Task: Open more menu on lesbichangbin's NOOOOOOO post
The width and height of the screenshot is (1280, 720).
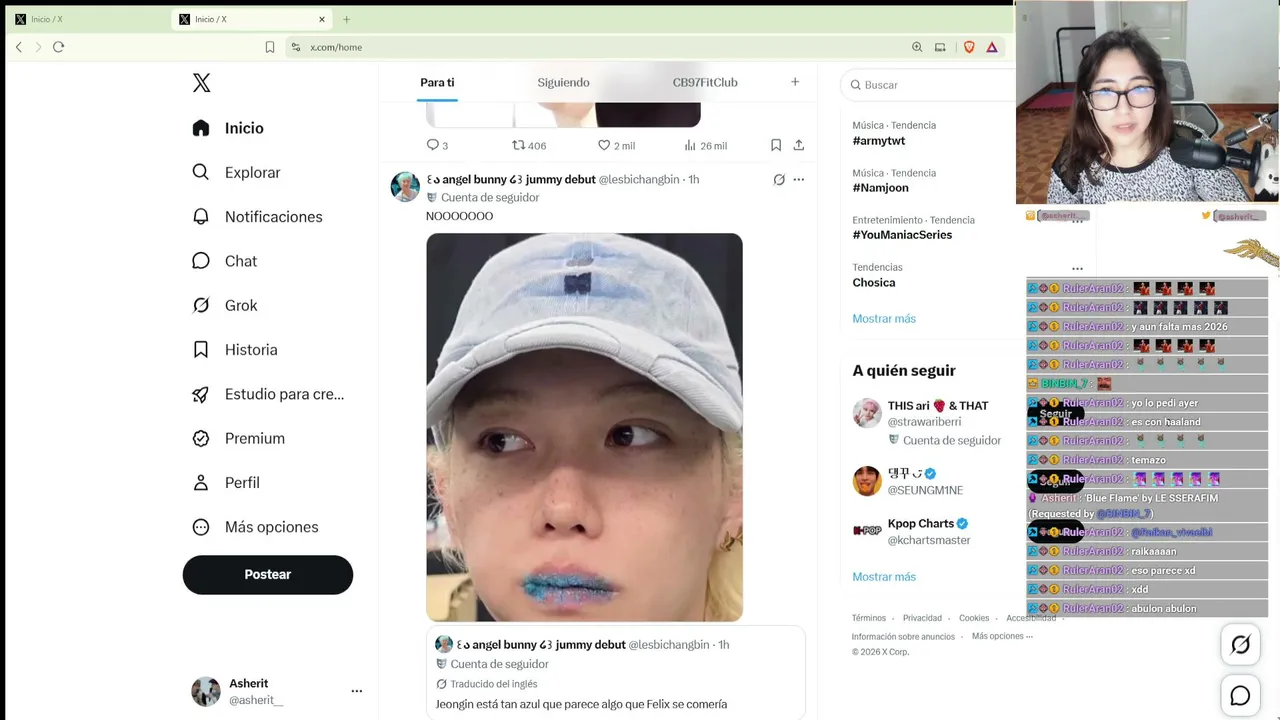Action: pyautogui.click(x=798, y=180)
